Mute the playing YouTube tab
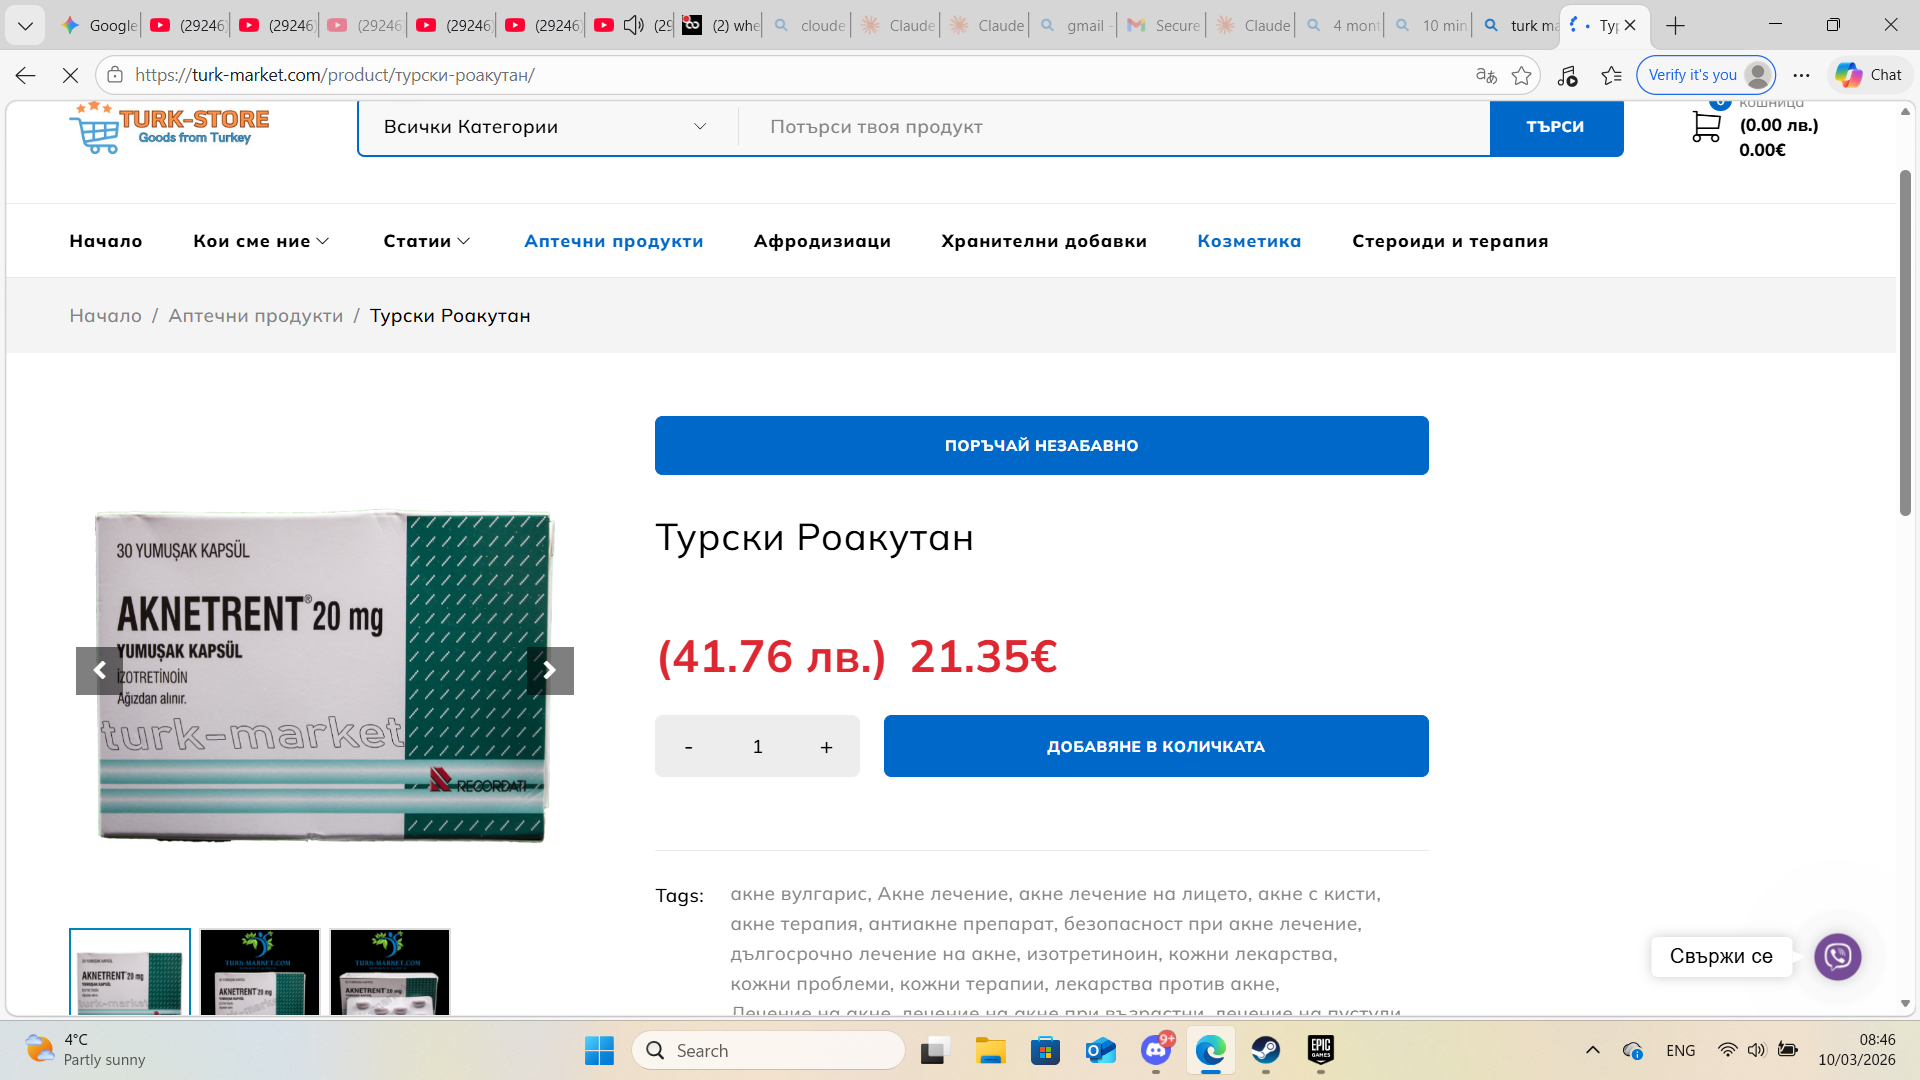 [x=633, y=25]
